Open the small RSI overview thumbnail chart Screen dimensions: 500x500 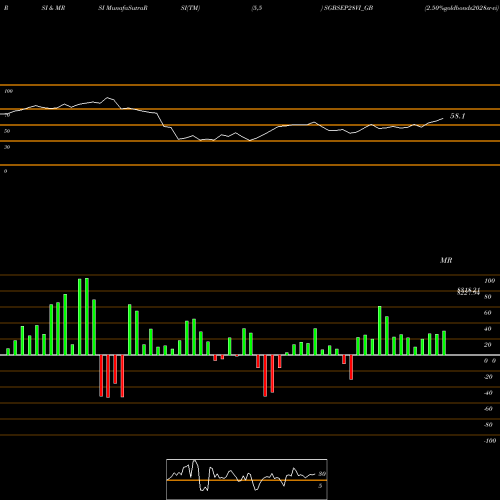point(247,479)
